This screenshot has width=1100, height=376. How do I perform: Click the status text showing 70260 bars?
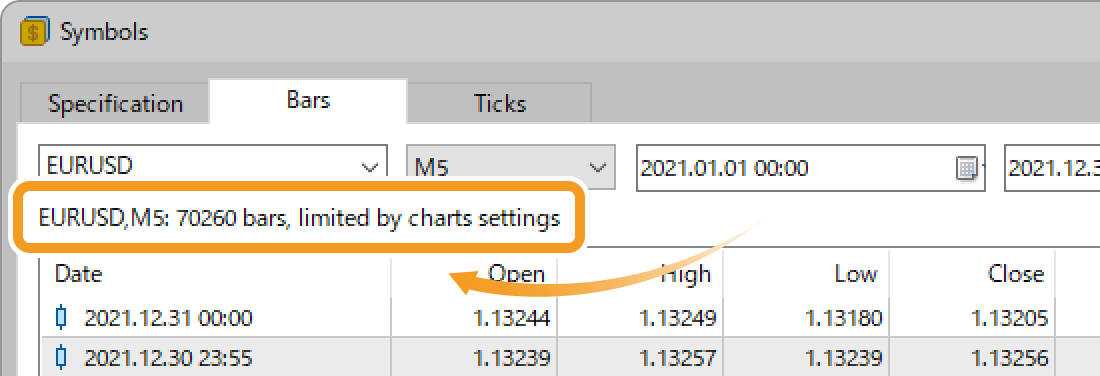300,218
